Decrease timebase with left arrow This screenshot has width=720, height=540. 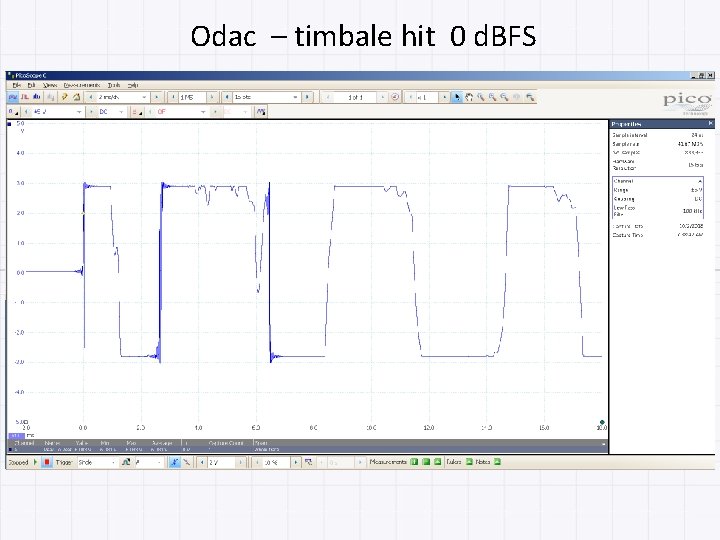90,97
